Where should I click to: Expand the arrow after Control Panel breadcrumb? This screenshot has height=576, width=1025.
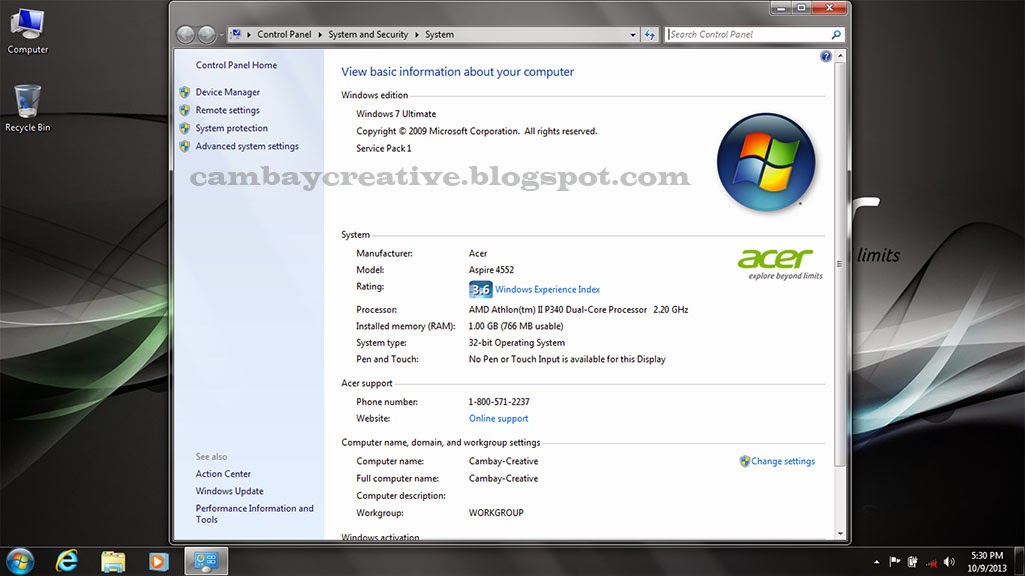320,35
